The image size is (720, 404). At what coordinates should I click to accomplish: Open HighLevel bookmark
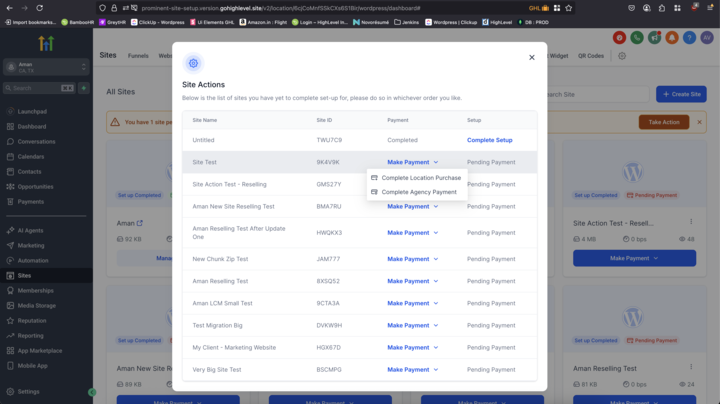497,22
